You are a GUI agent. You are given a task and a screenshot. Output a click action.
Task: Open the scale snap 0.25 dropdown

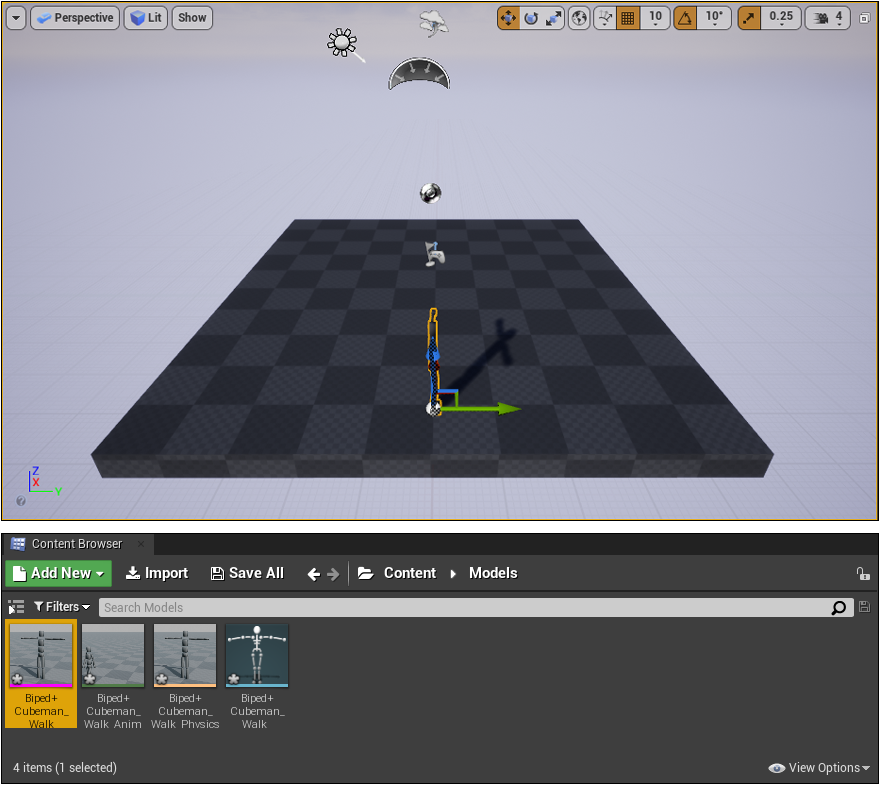pos(781,18)
